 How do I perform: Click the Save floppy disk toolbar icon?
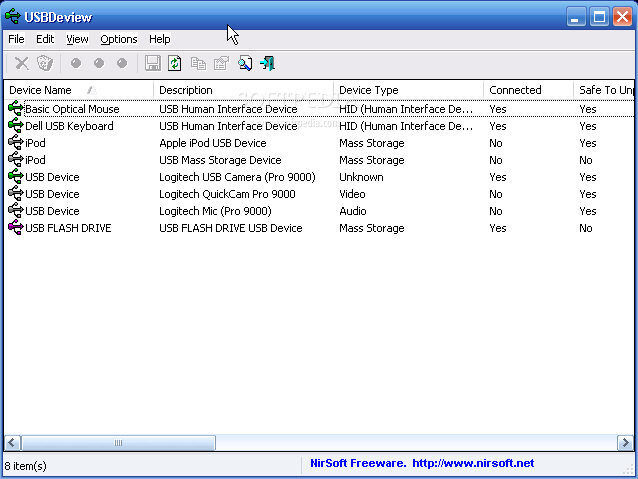click(153, 63)
